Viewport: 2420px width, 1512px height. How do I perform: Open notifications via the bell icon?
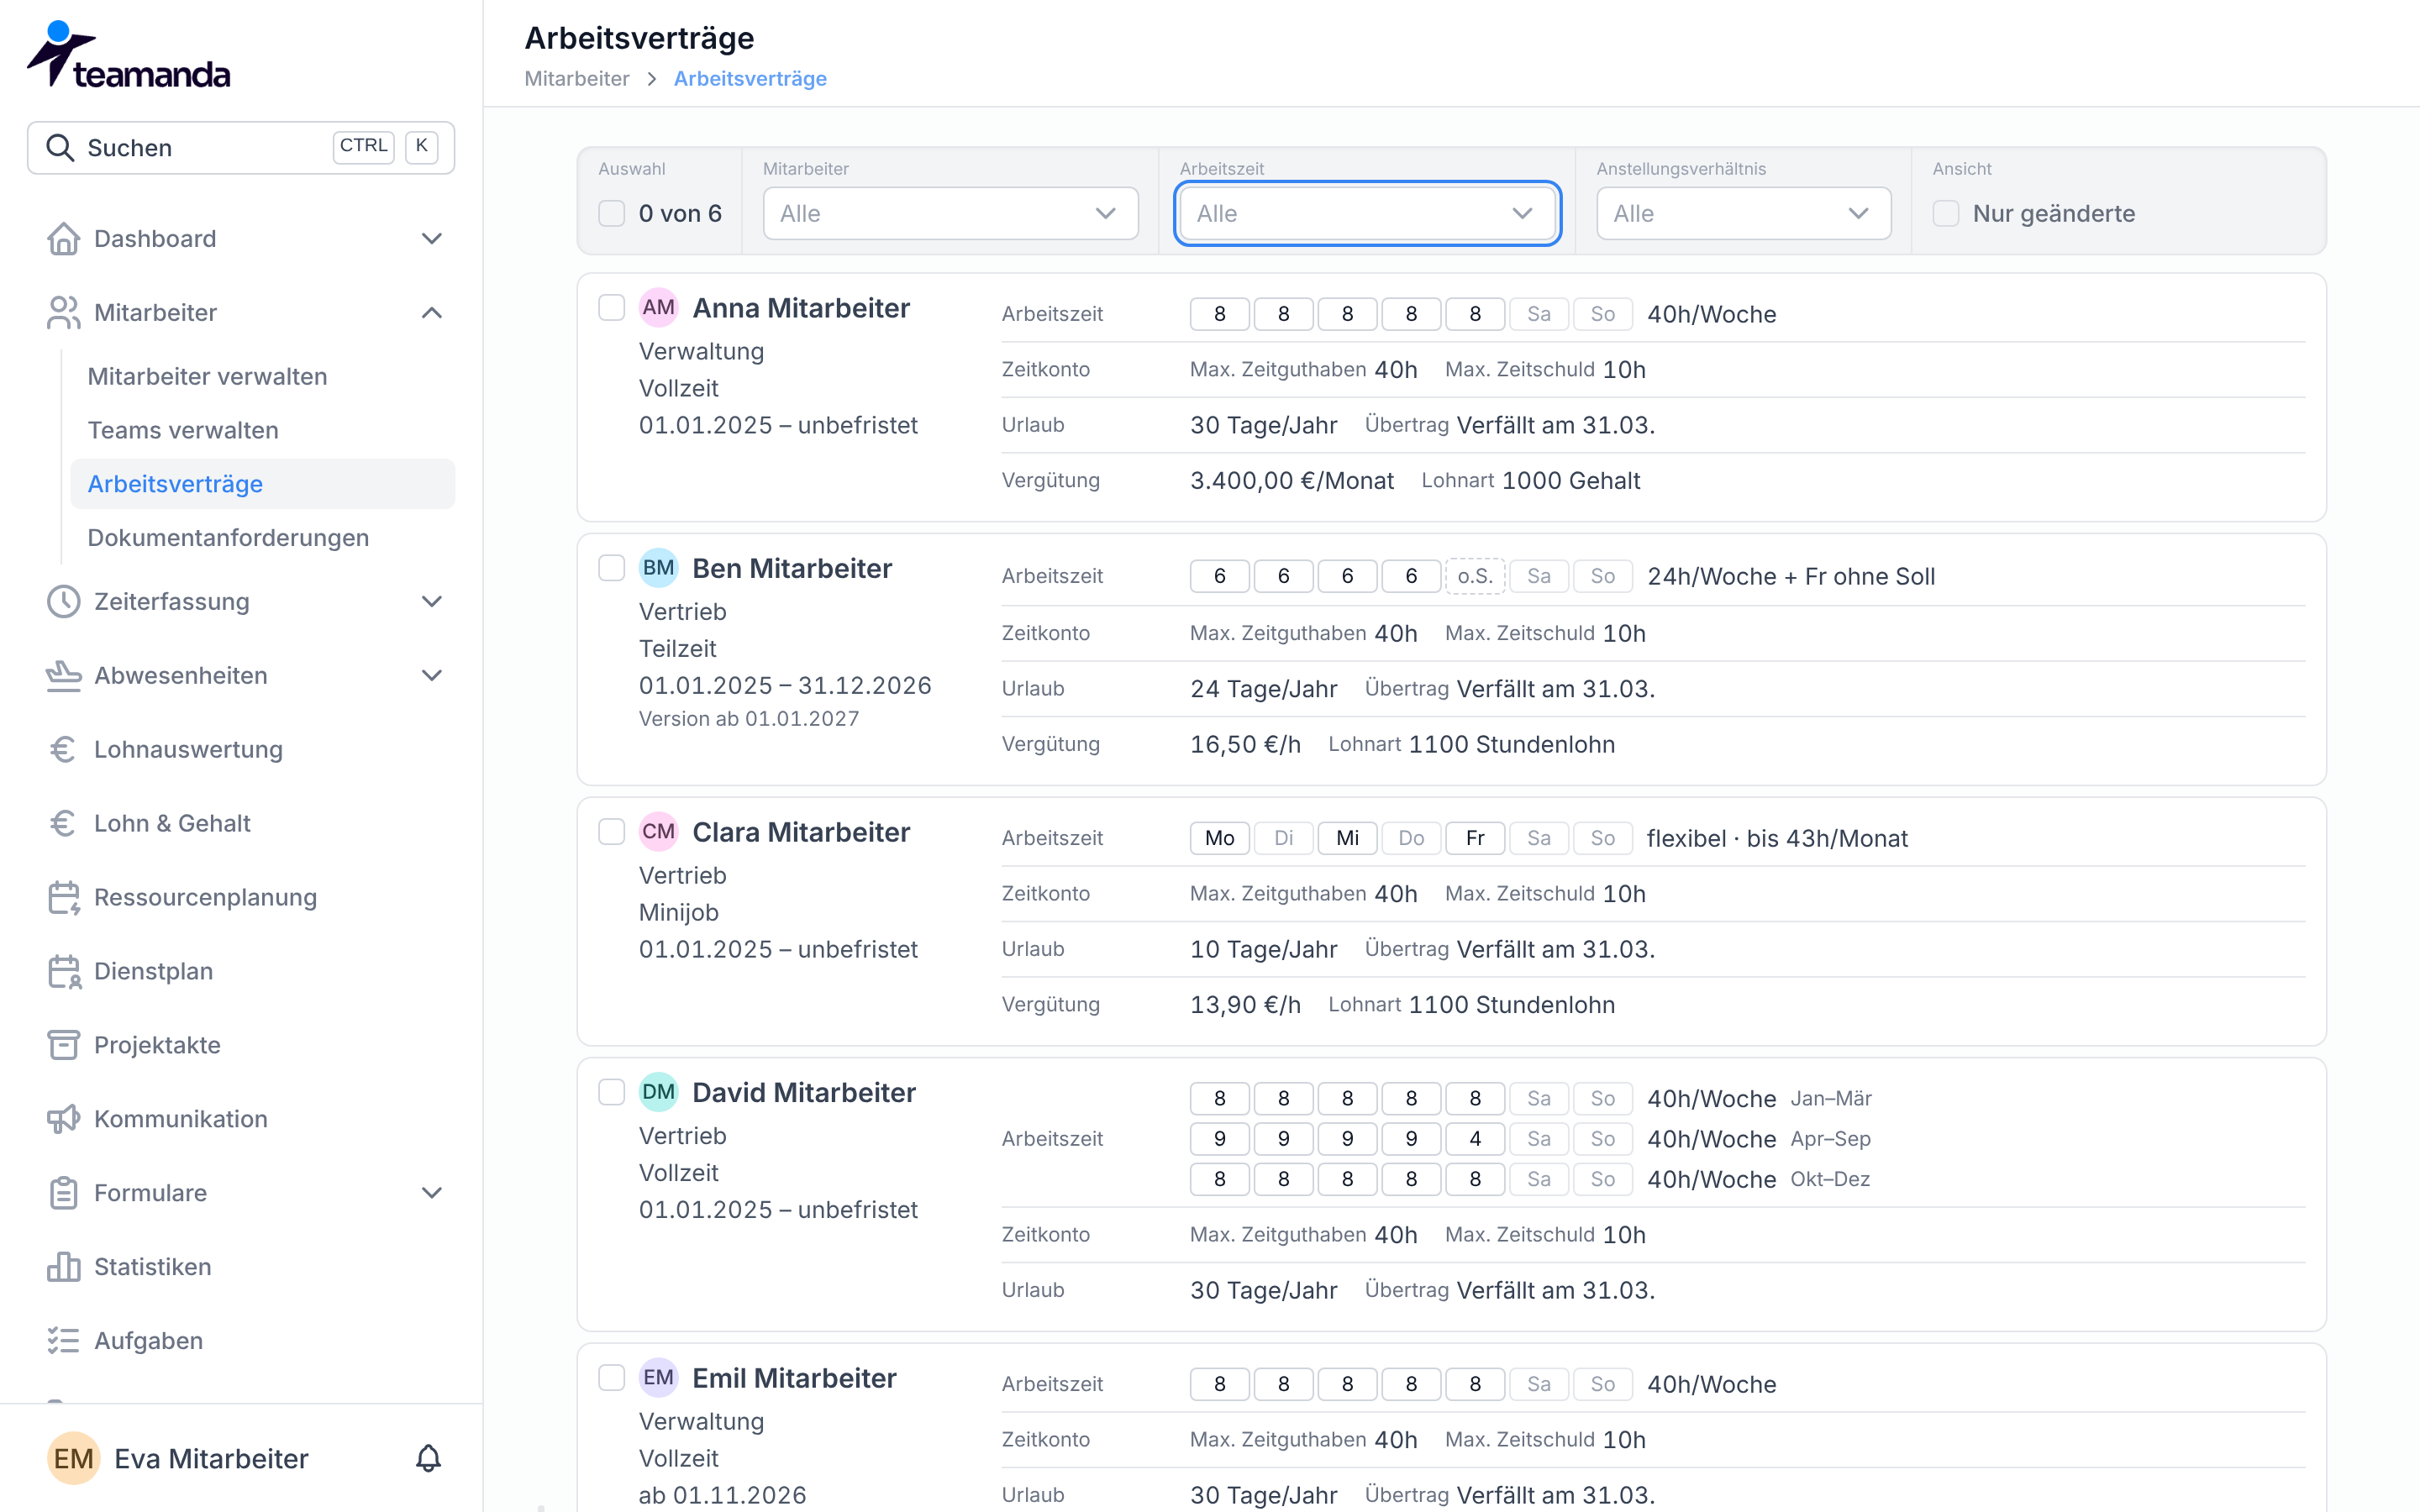(x=428, y=1459)
